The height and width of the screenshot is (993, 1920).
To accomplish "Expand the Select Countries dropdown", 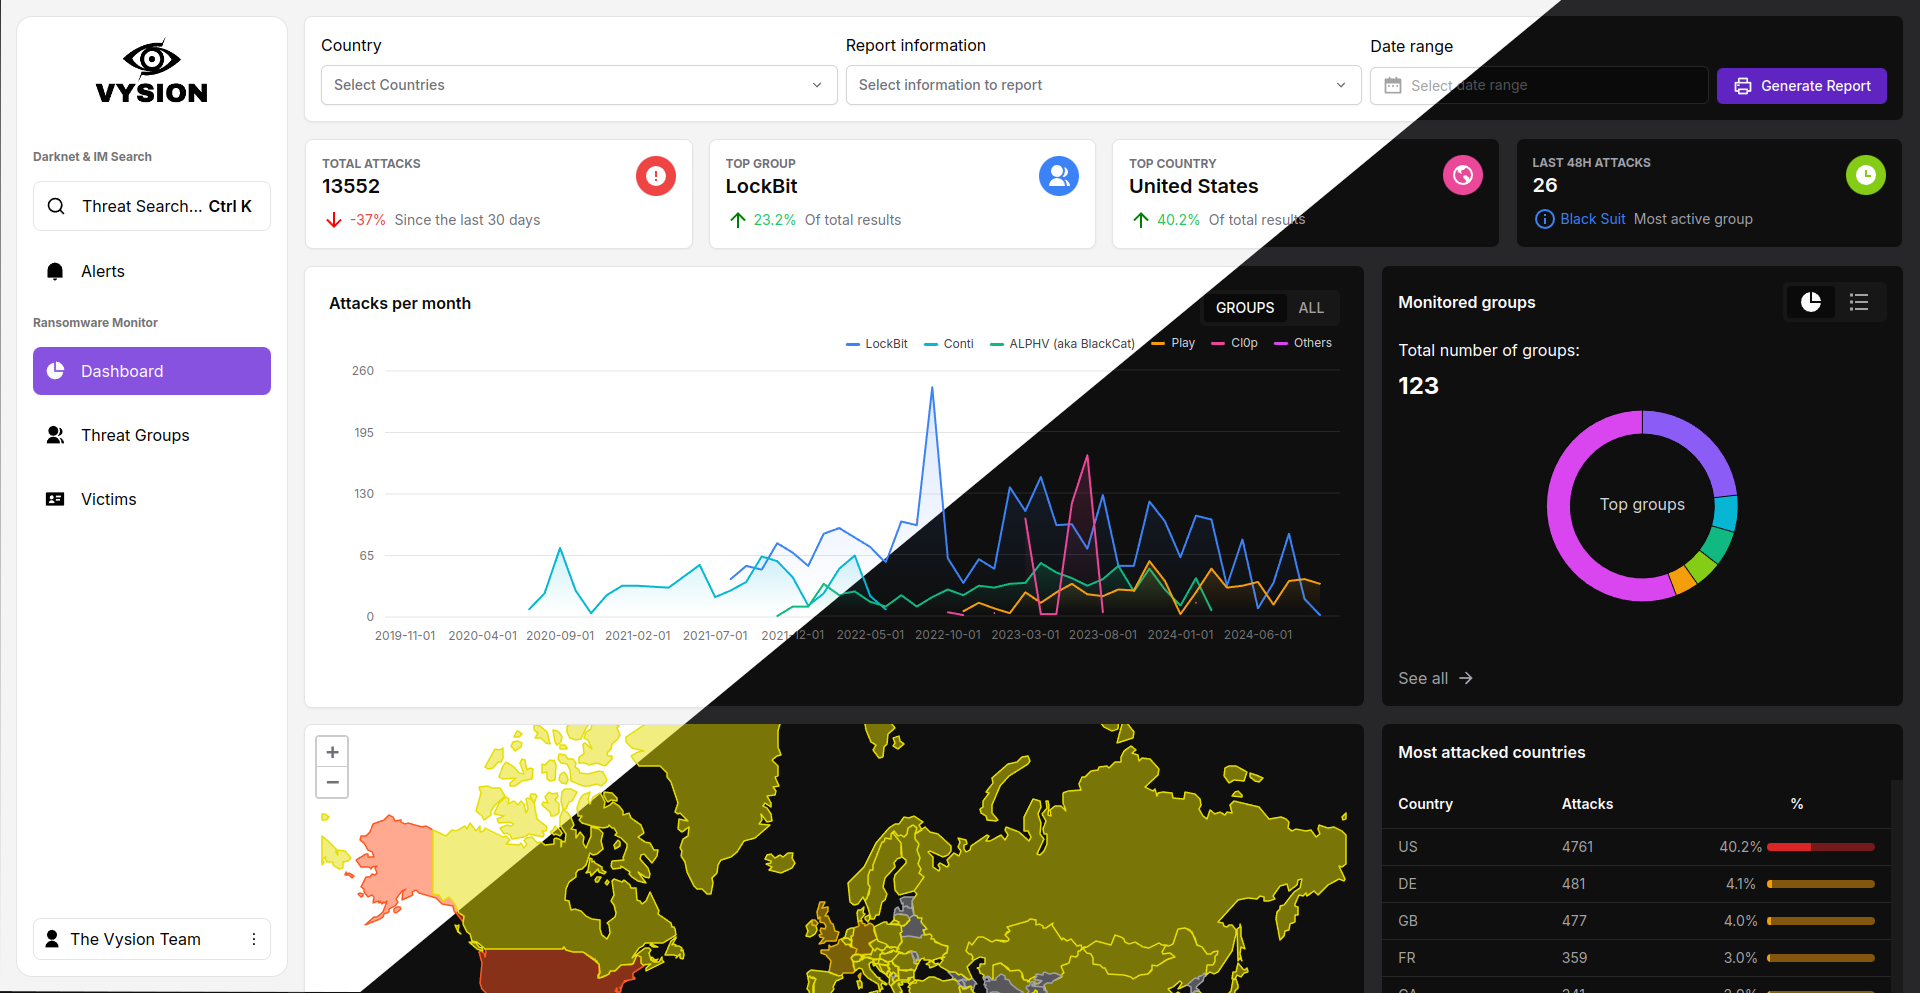I will tap(578, 85).
